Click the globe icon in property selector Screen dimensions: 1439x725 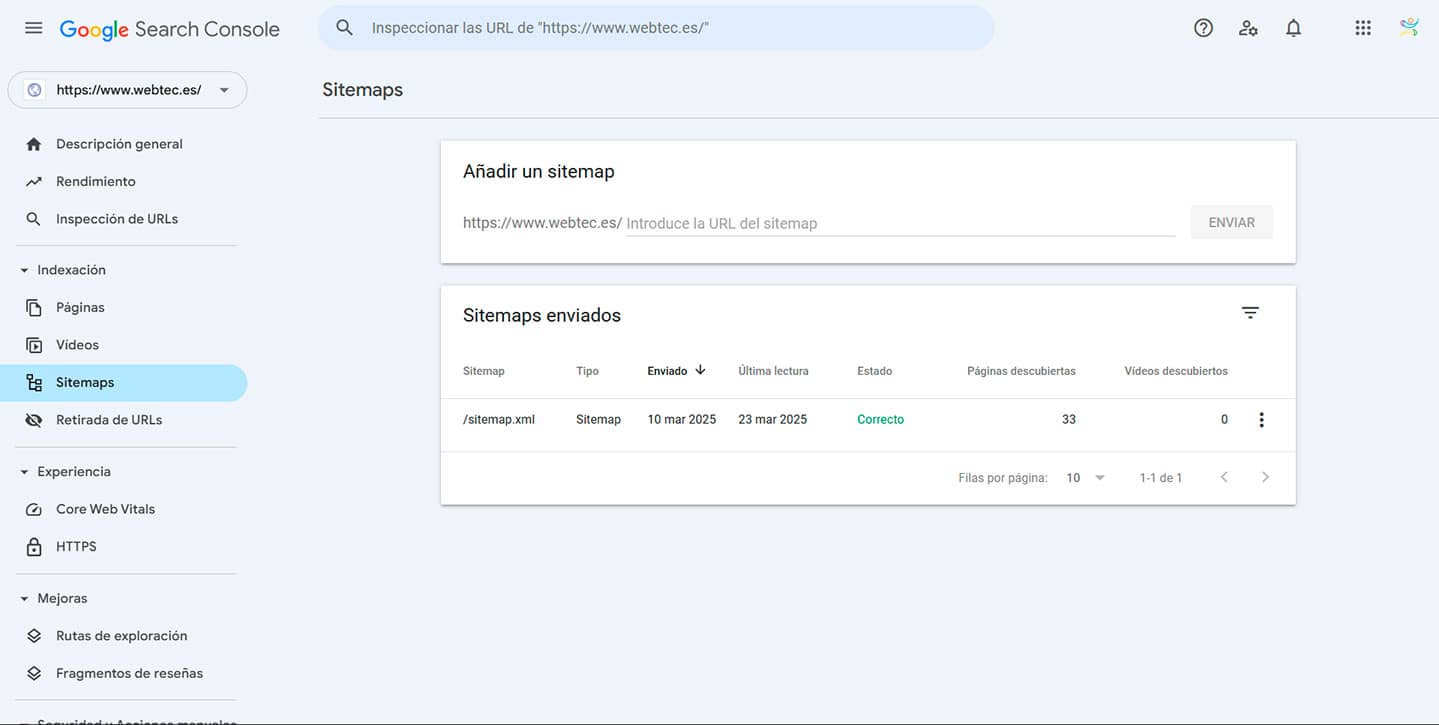click(x=35, y=90)
